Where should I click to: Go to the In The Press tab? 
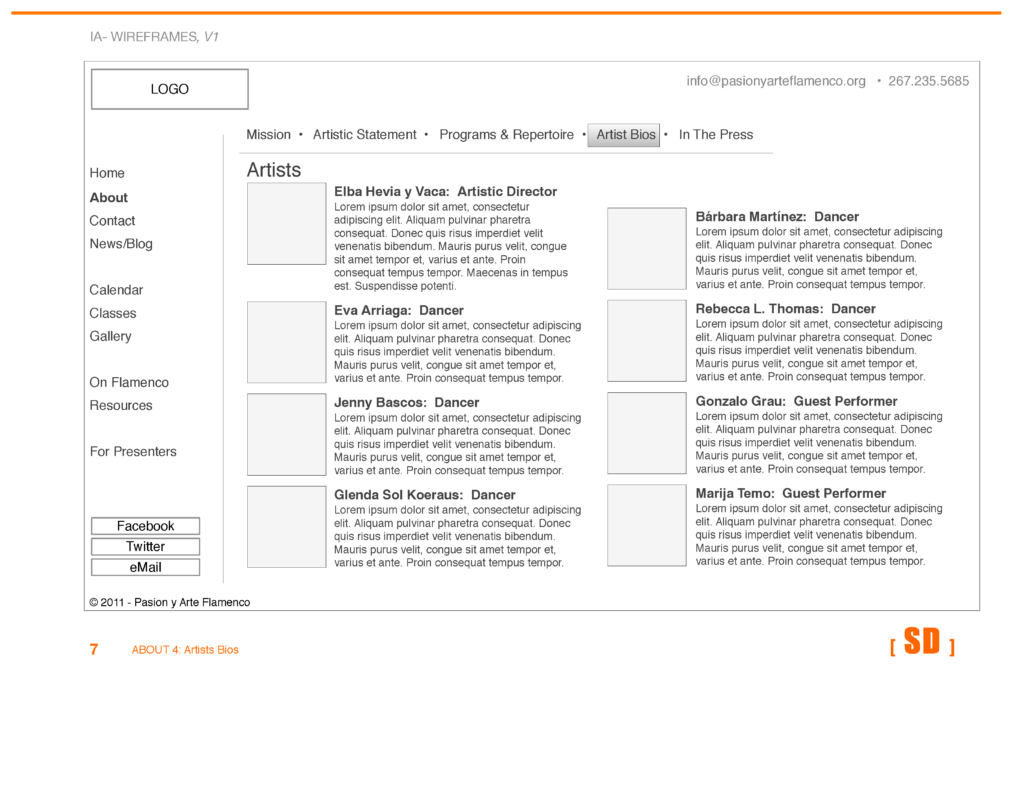[715, 135]
